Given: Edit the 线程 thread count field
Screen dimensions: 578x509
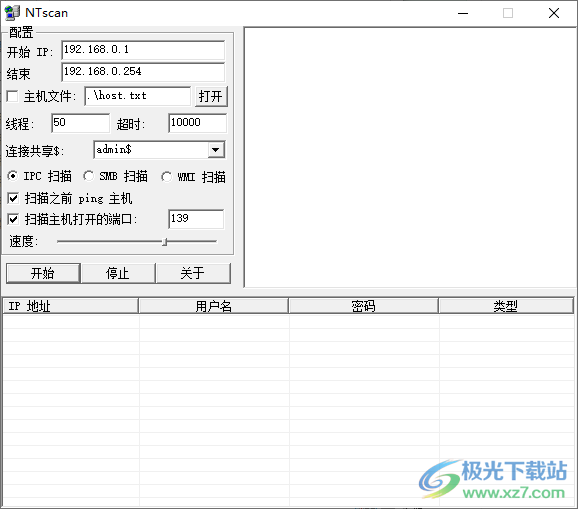Looking at the screenshot, I should [80, 123].
